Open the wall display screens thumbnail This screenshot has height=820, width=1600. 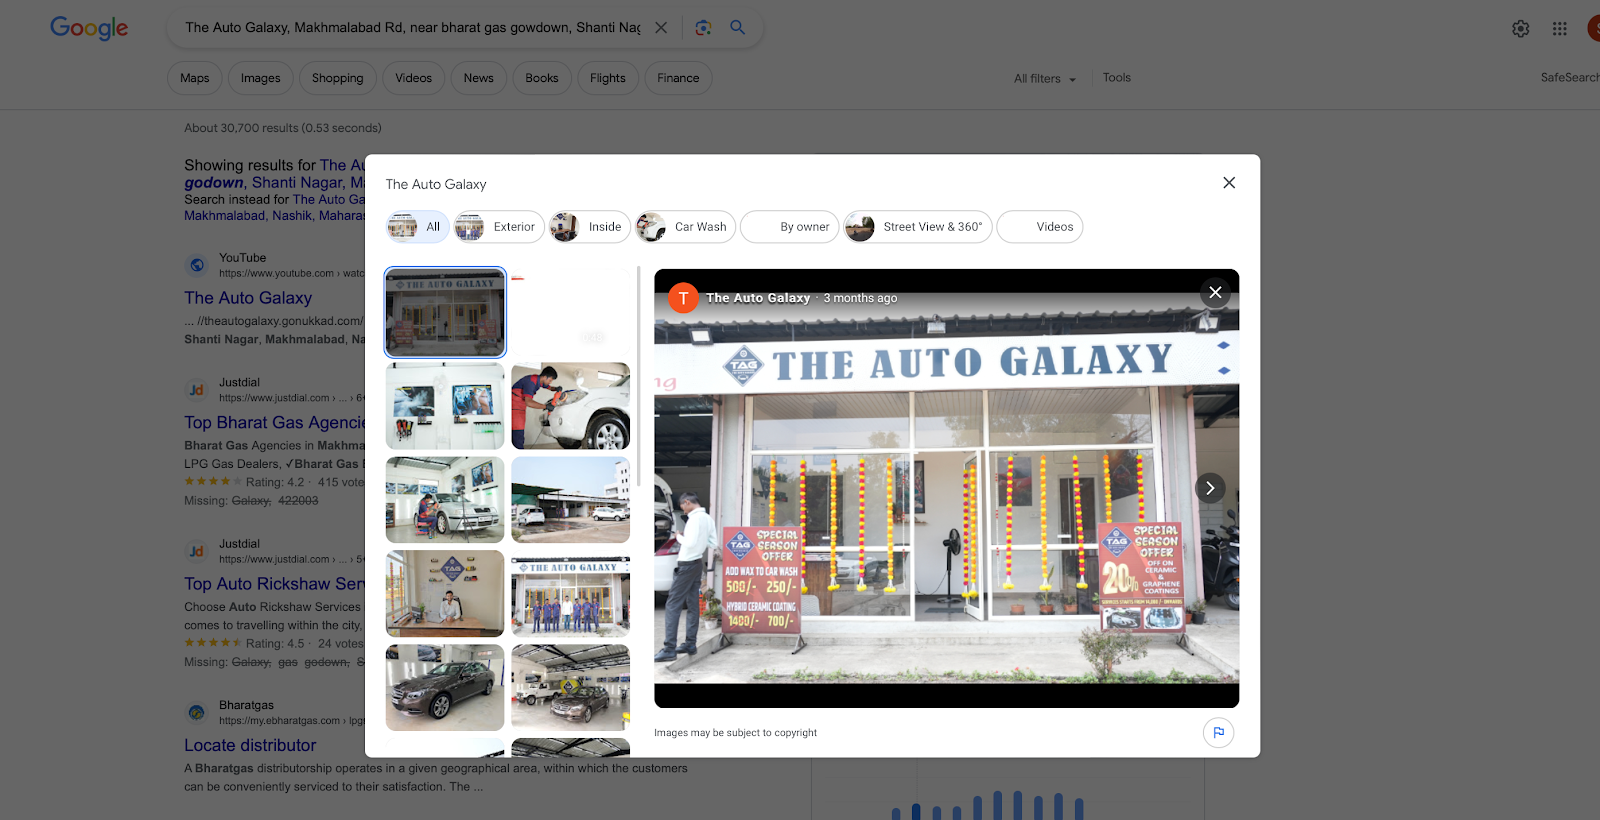pyautogui.click(x=445, y=406)
